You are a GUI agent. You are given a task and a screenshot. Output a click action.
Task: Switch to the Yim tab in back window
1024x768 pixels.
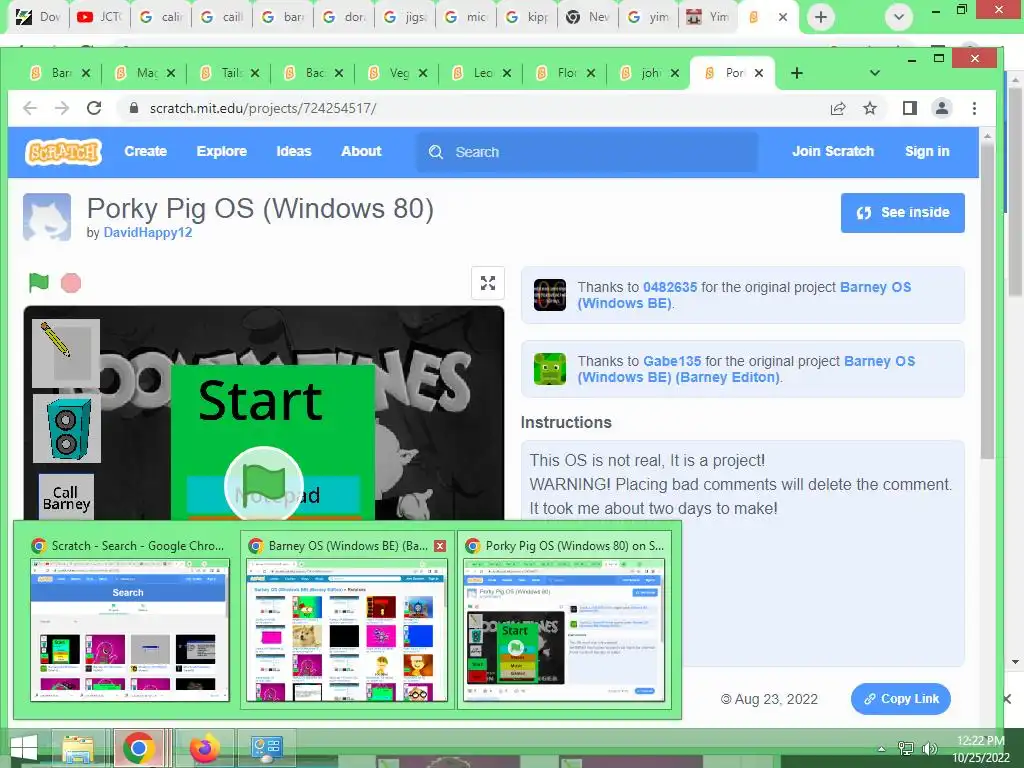(x=708, y=17)
